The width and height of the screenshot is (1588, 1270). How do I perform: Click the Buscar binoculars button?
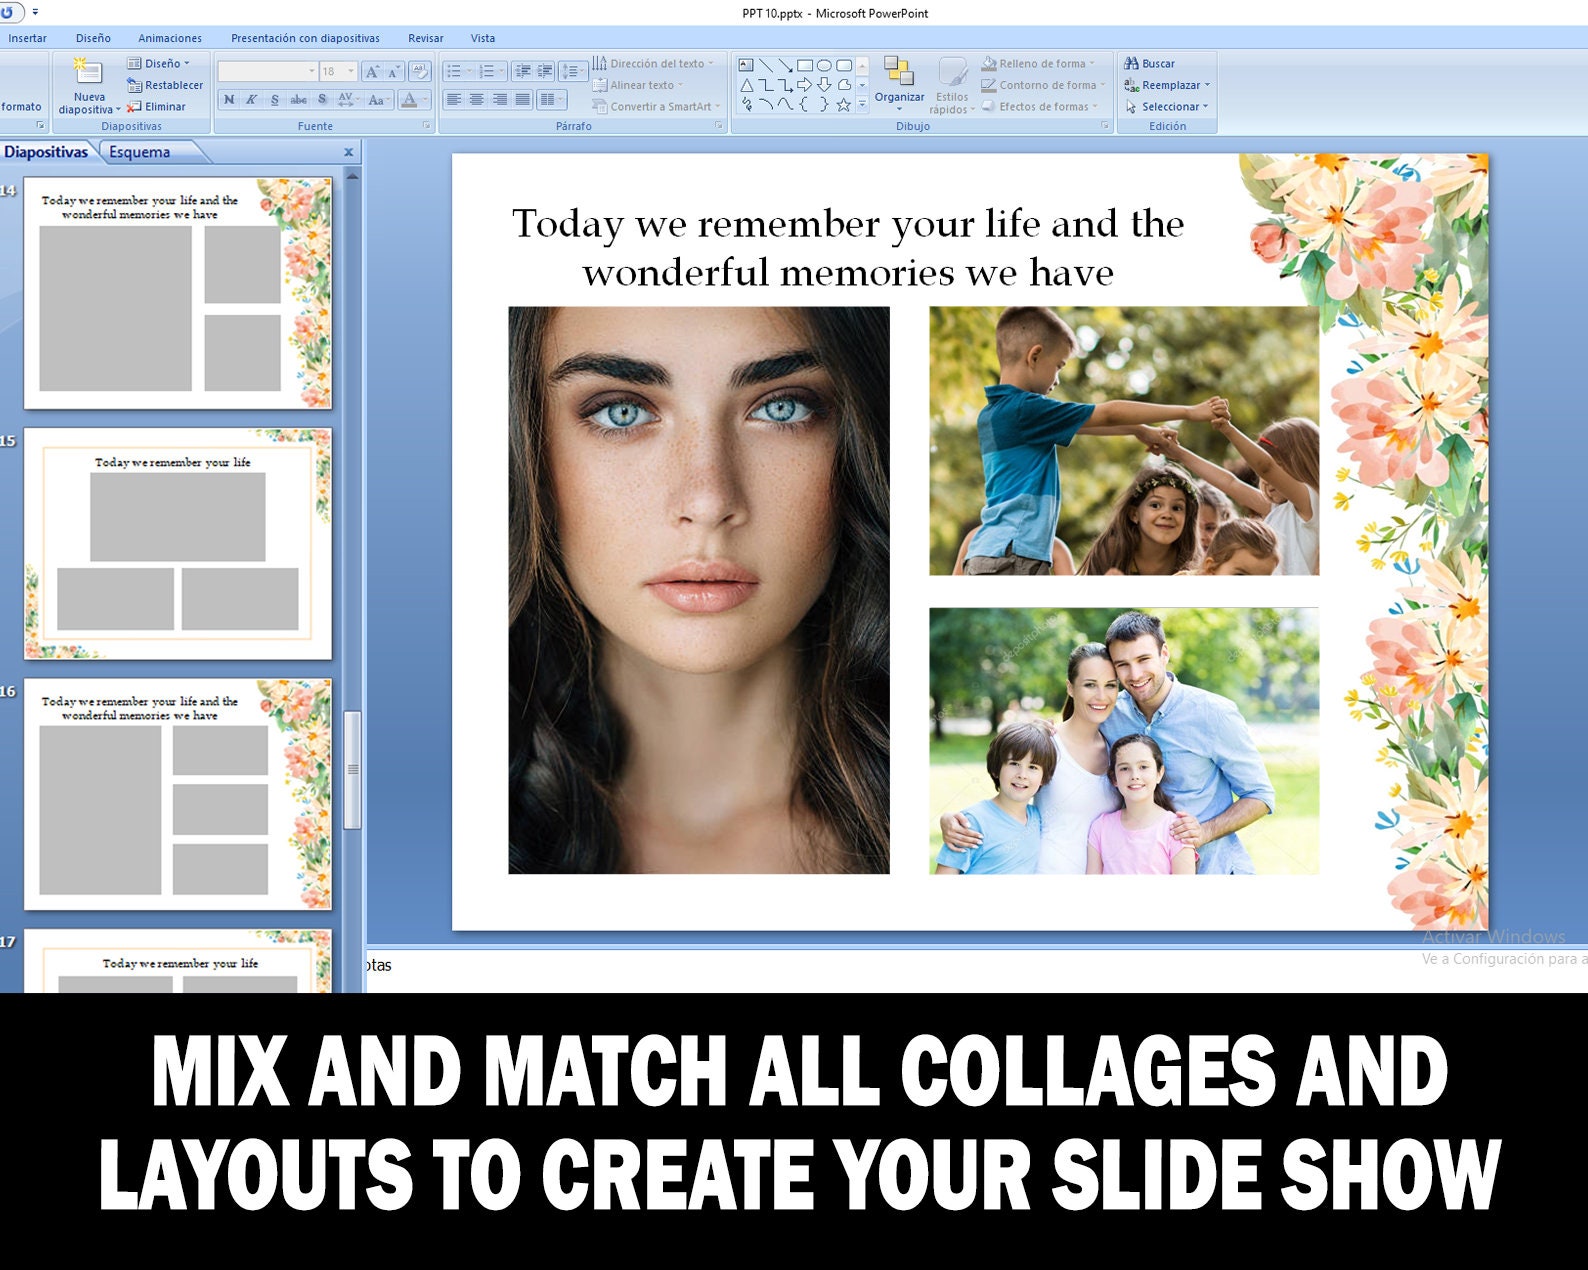tap(1150, 63)
